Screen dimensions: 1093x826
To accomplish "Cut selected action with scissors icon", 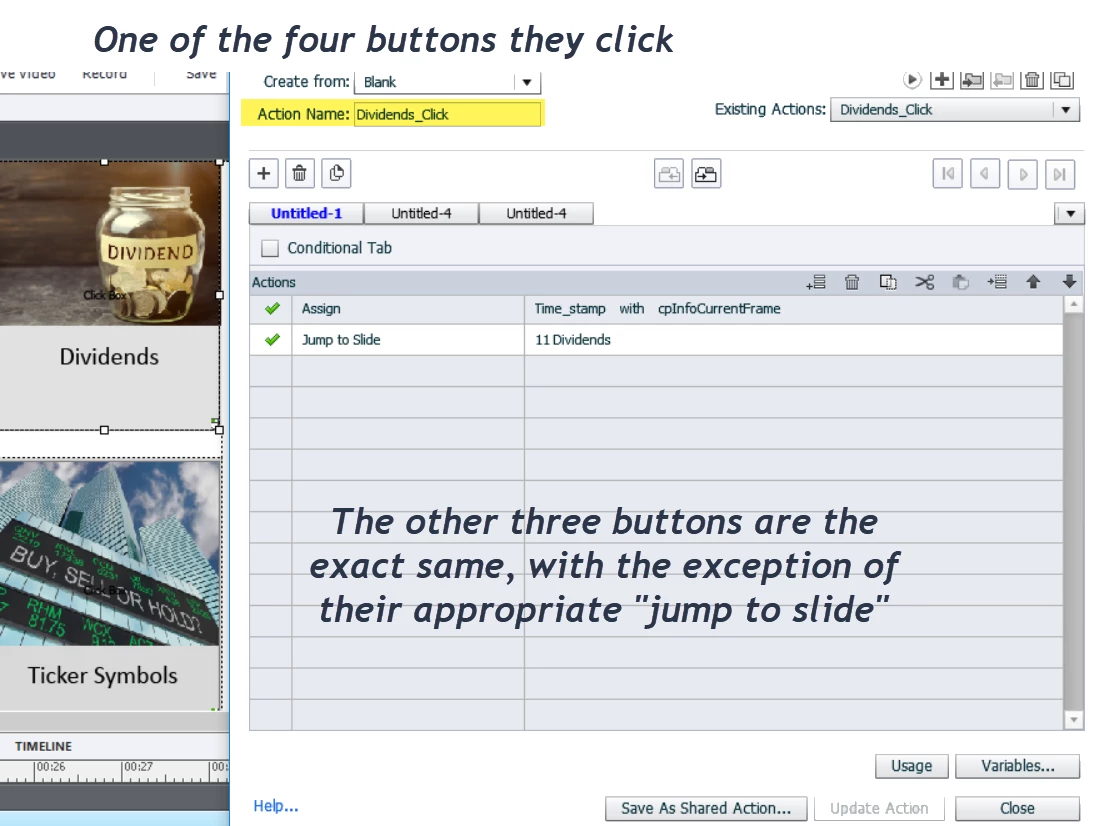I will pos(925,282).
